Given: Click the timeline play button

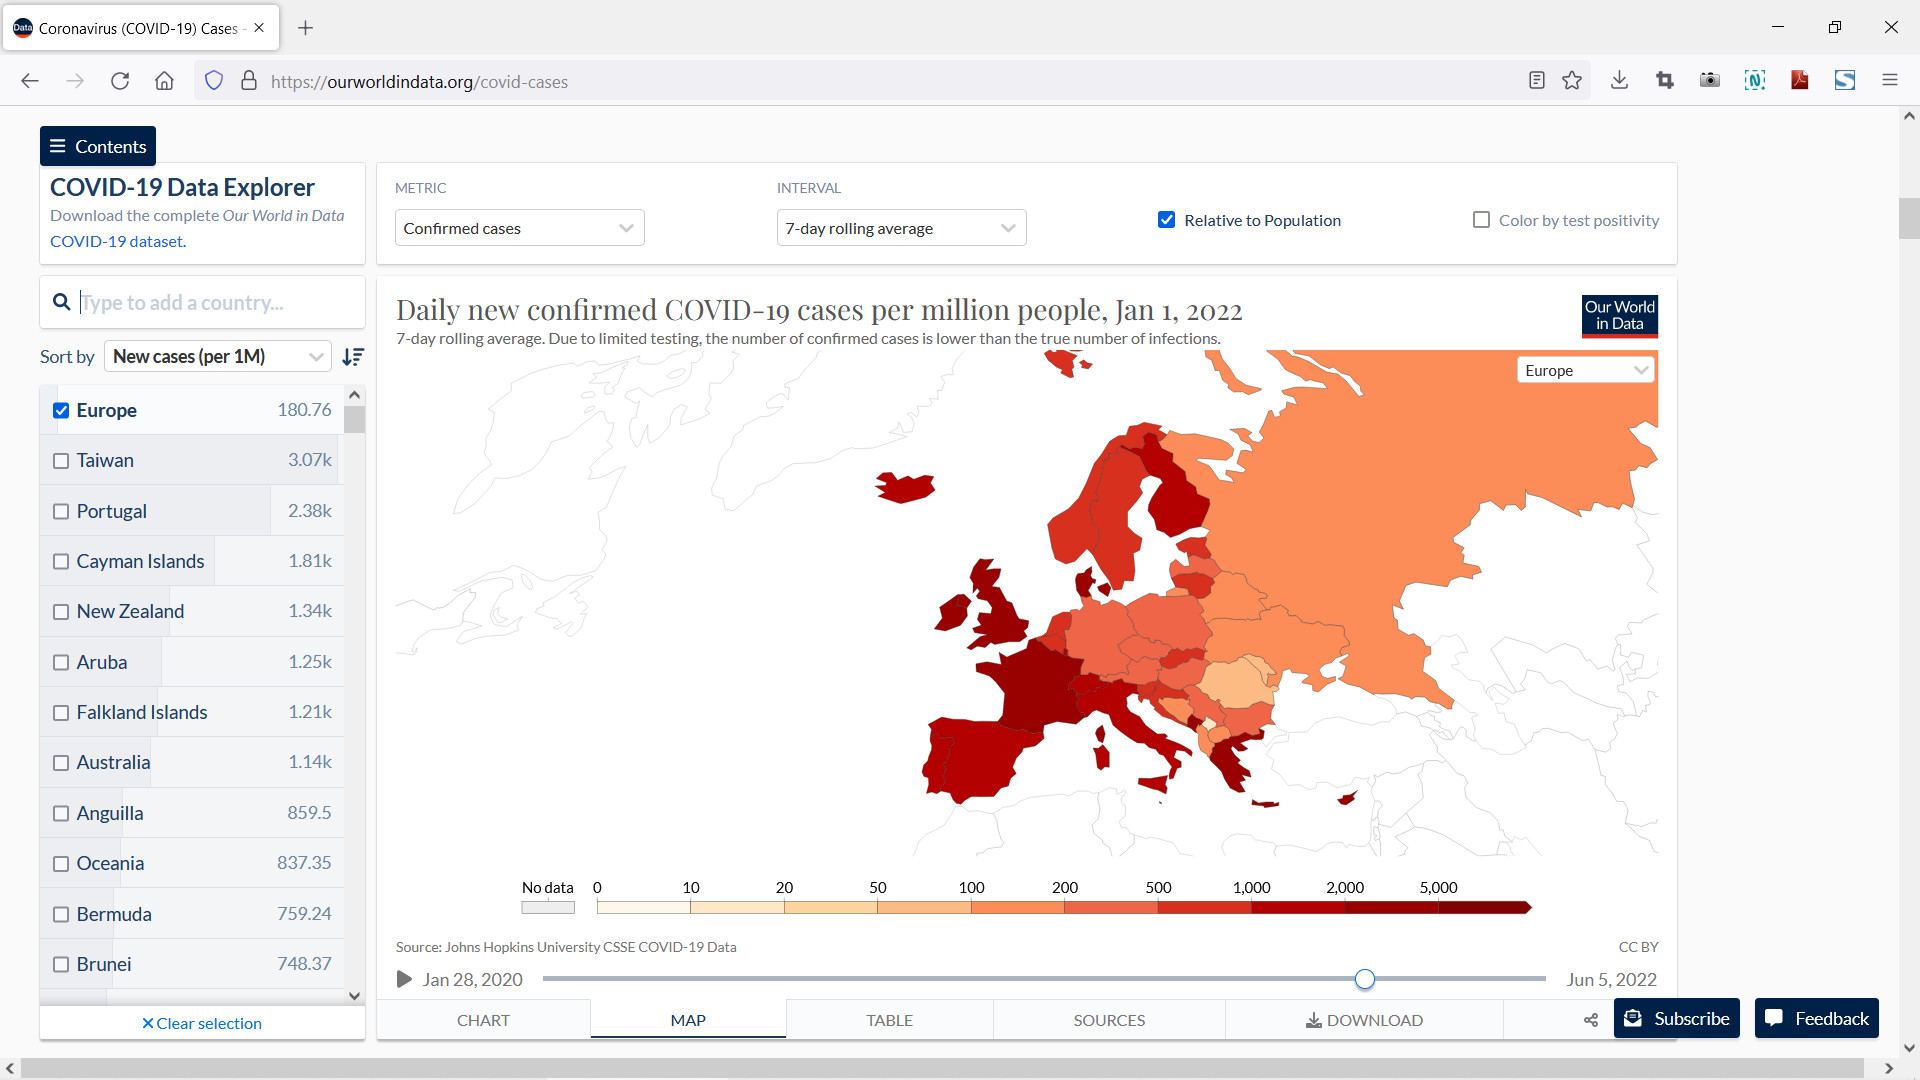Looking at the screenshot, I should (404, 979).
